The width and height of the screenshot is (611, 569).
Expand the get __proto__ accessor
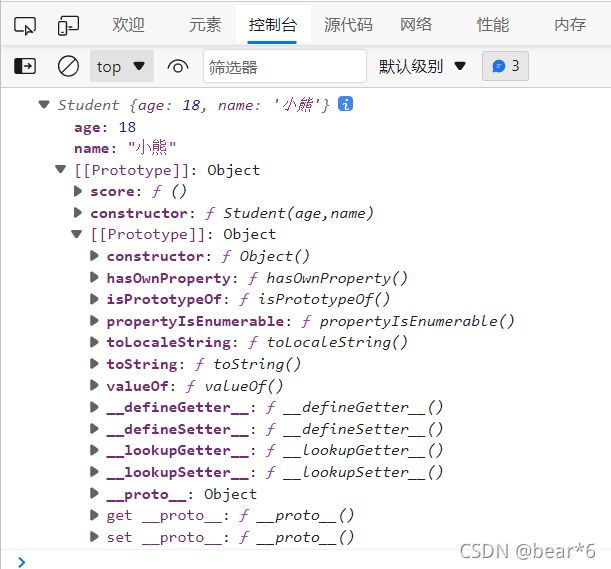coord(94,515)
